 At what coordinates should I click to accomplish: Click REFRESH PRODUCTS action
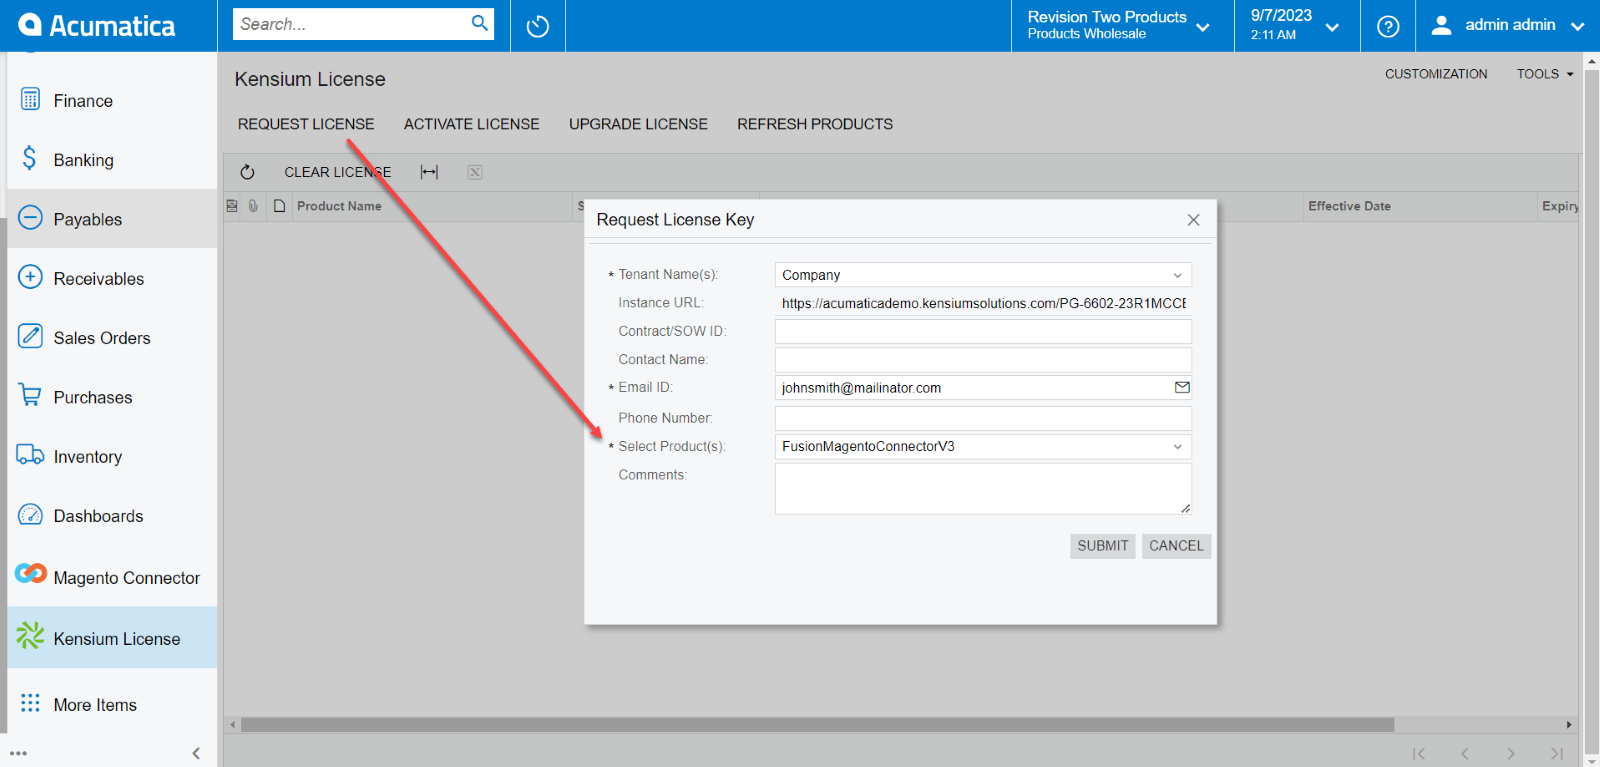point(815,124)
